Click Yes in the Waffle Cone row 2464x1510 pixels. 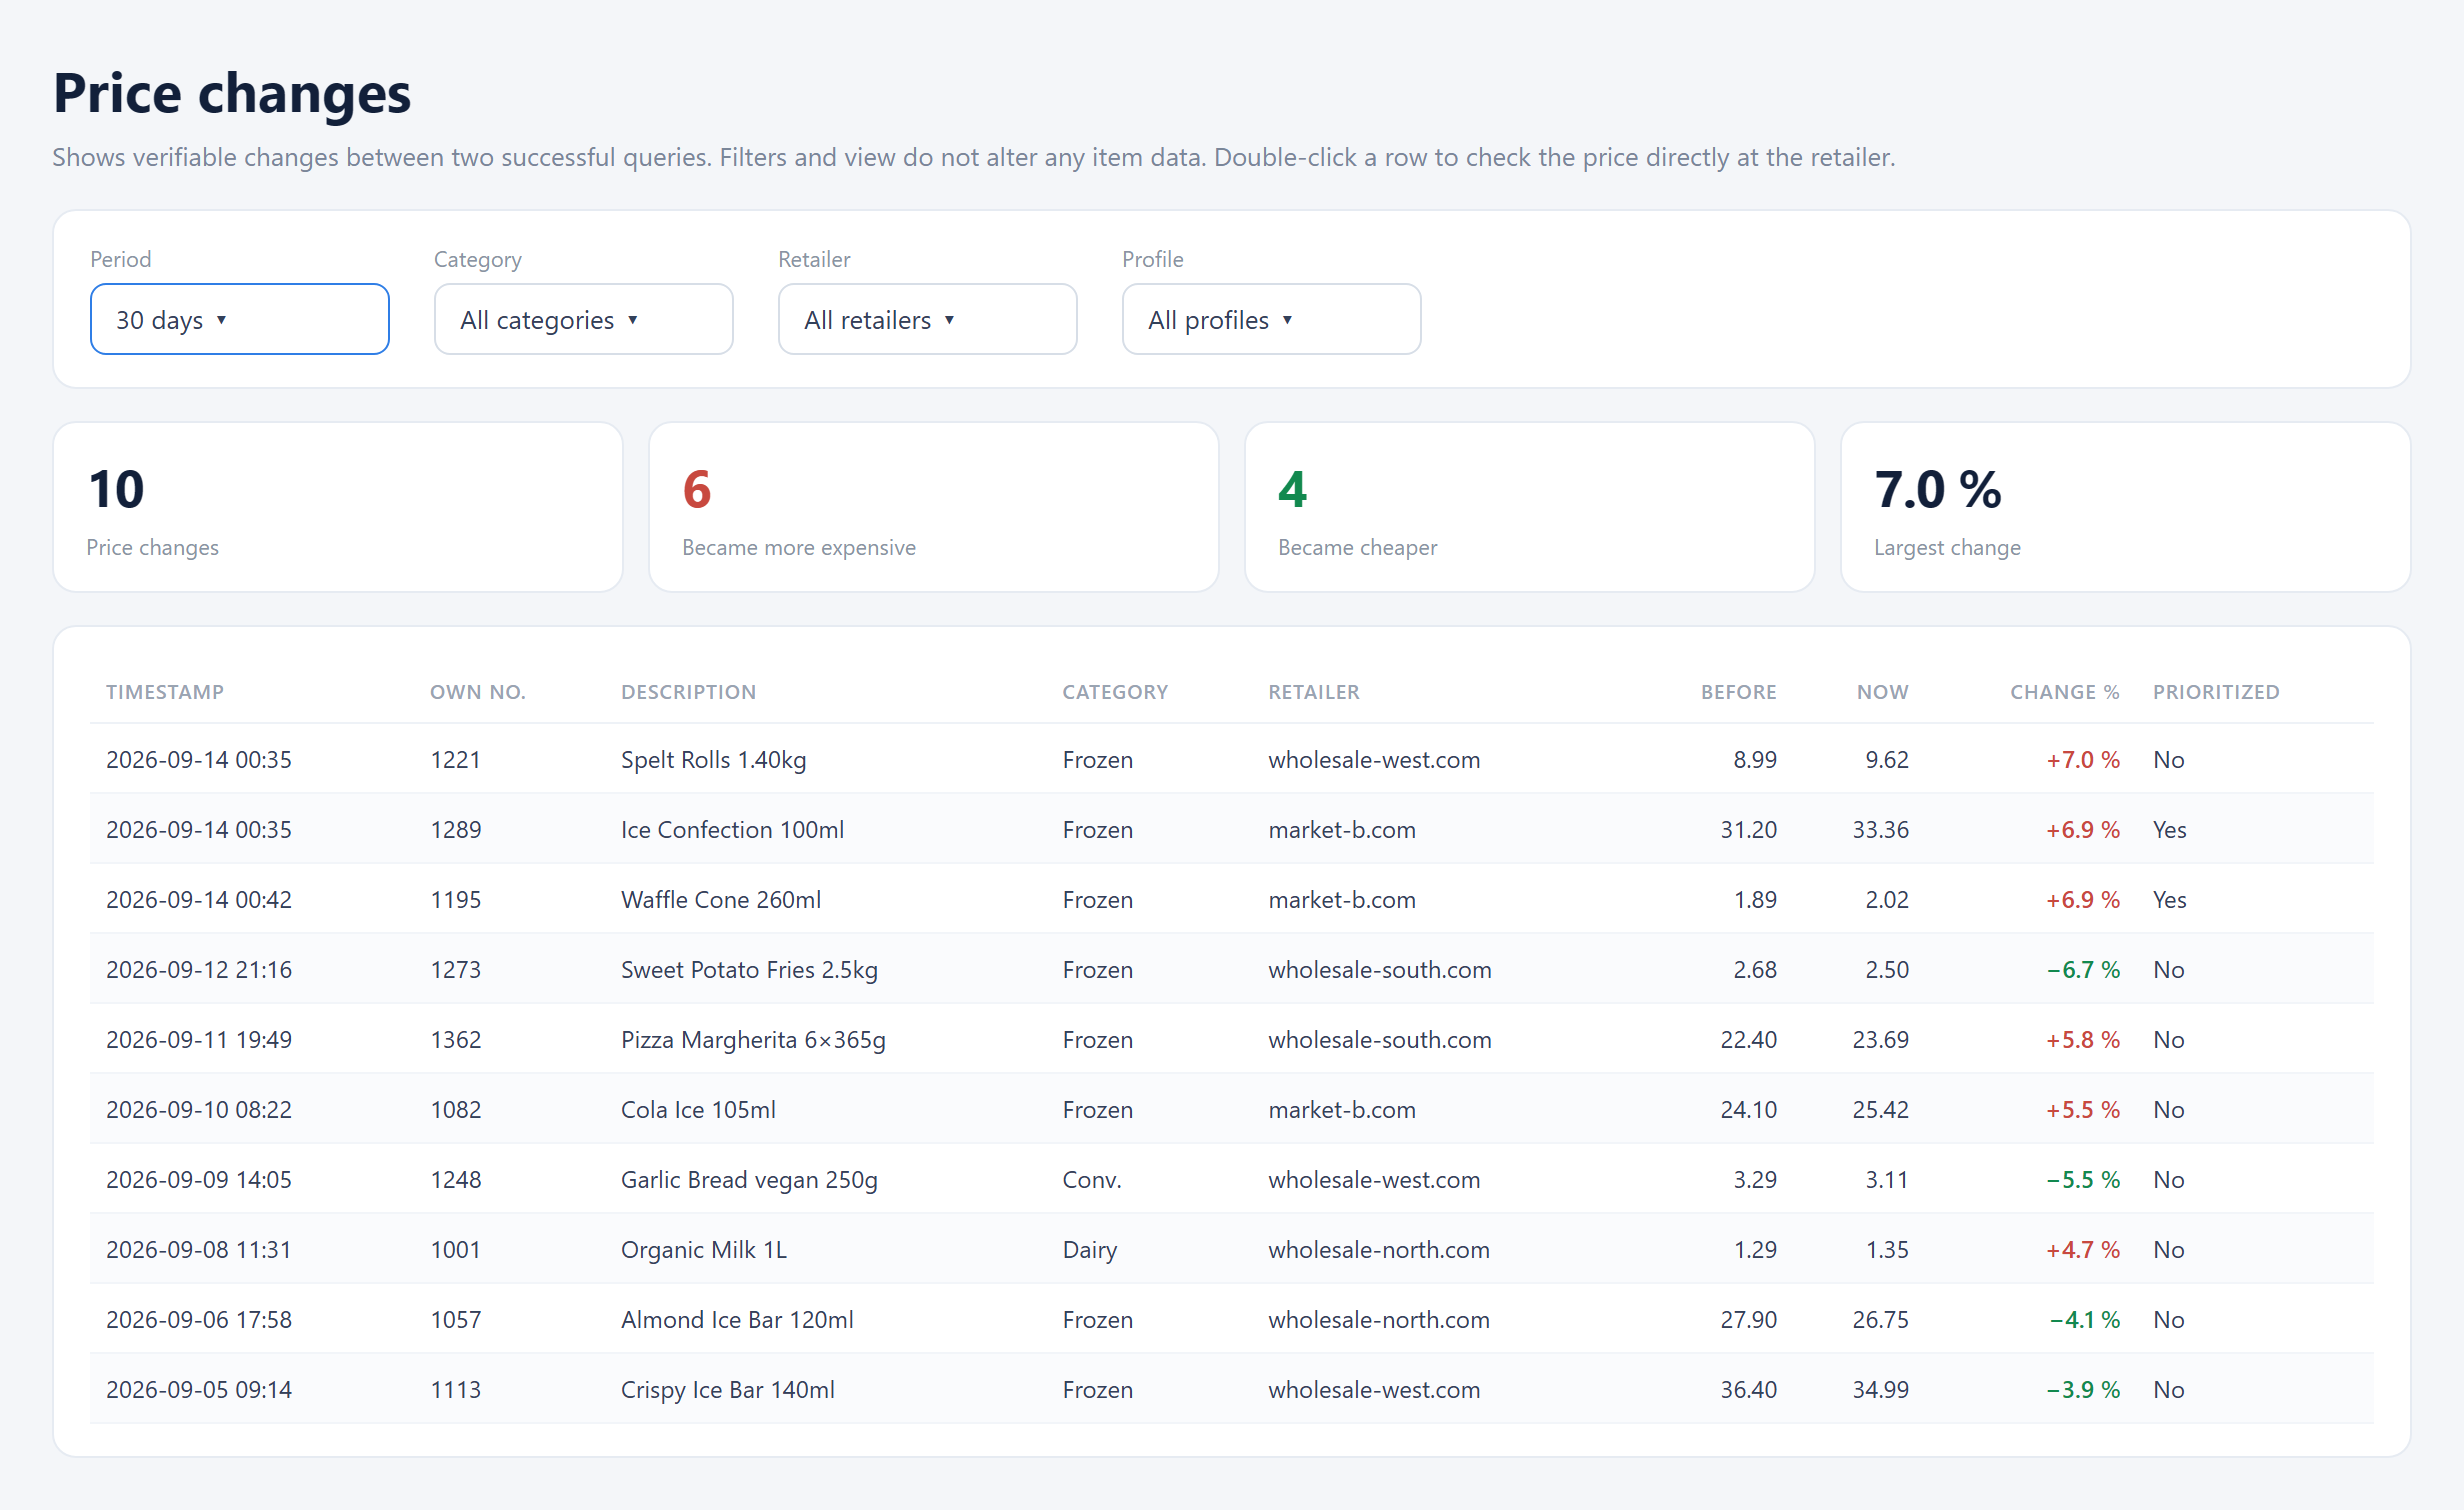[2169, 899]
